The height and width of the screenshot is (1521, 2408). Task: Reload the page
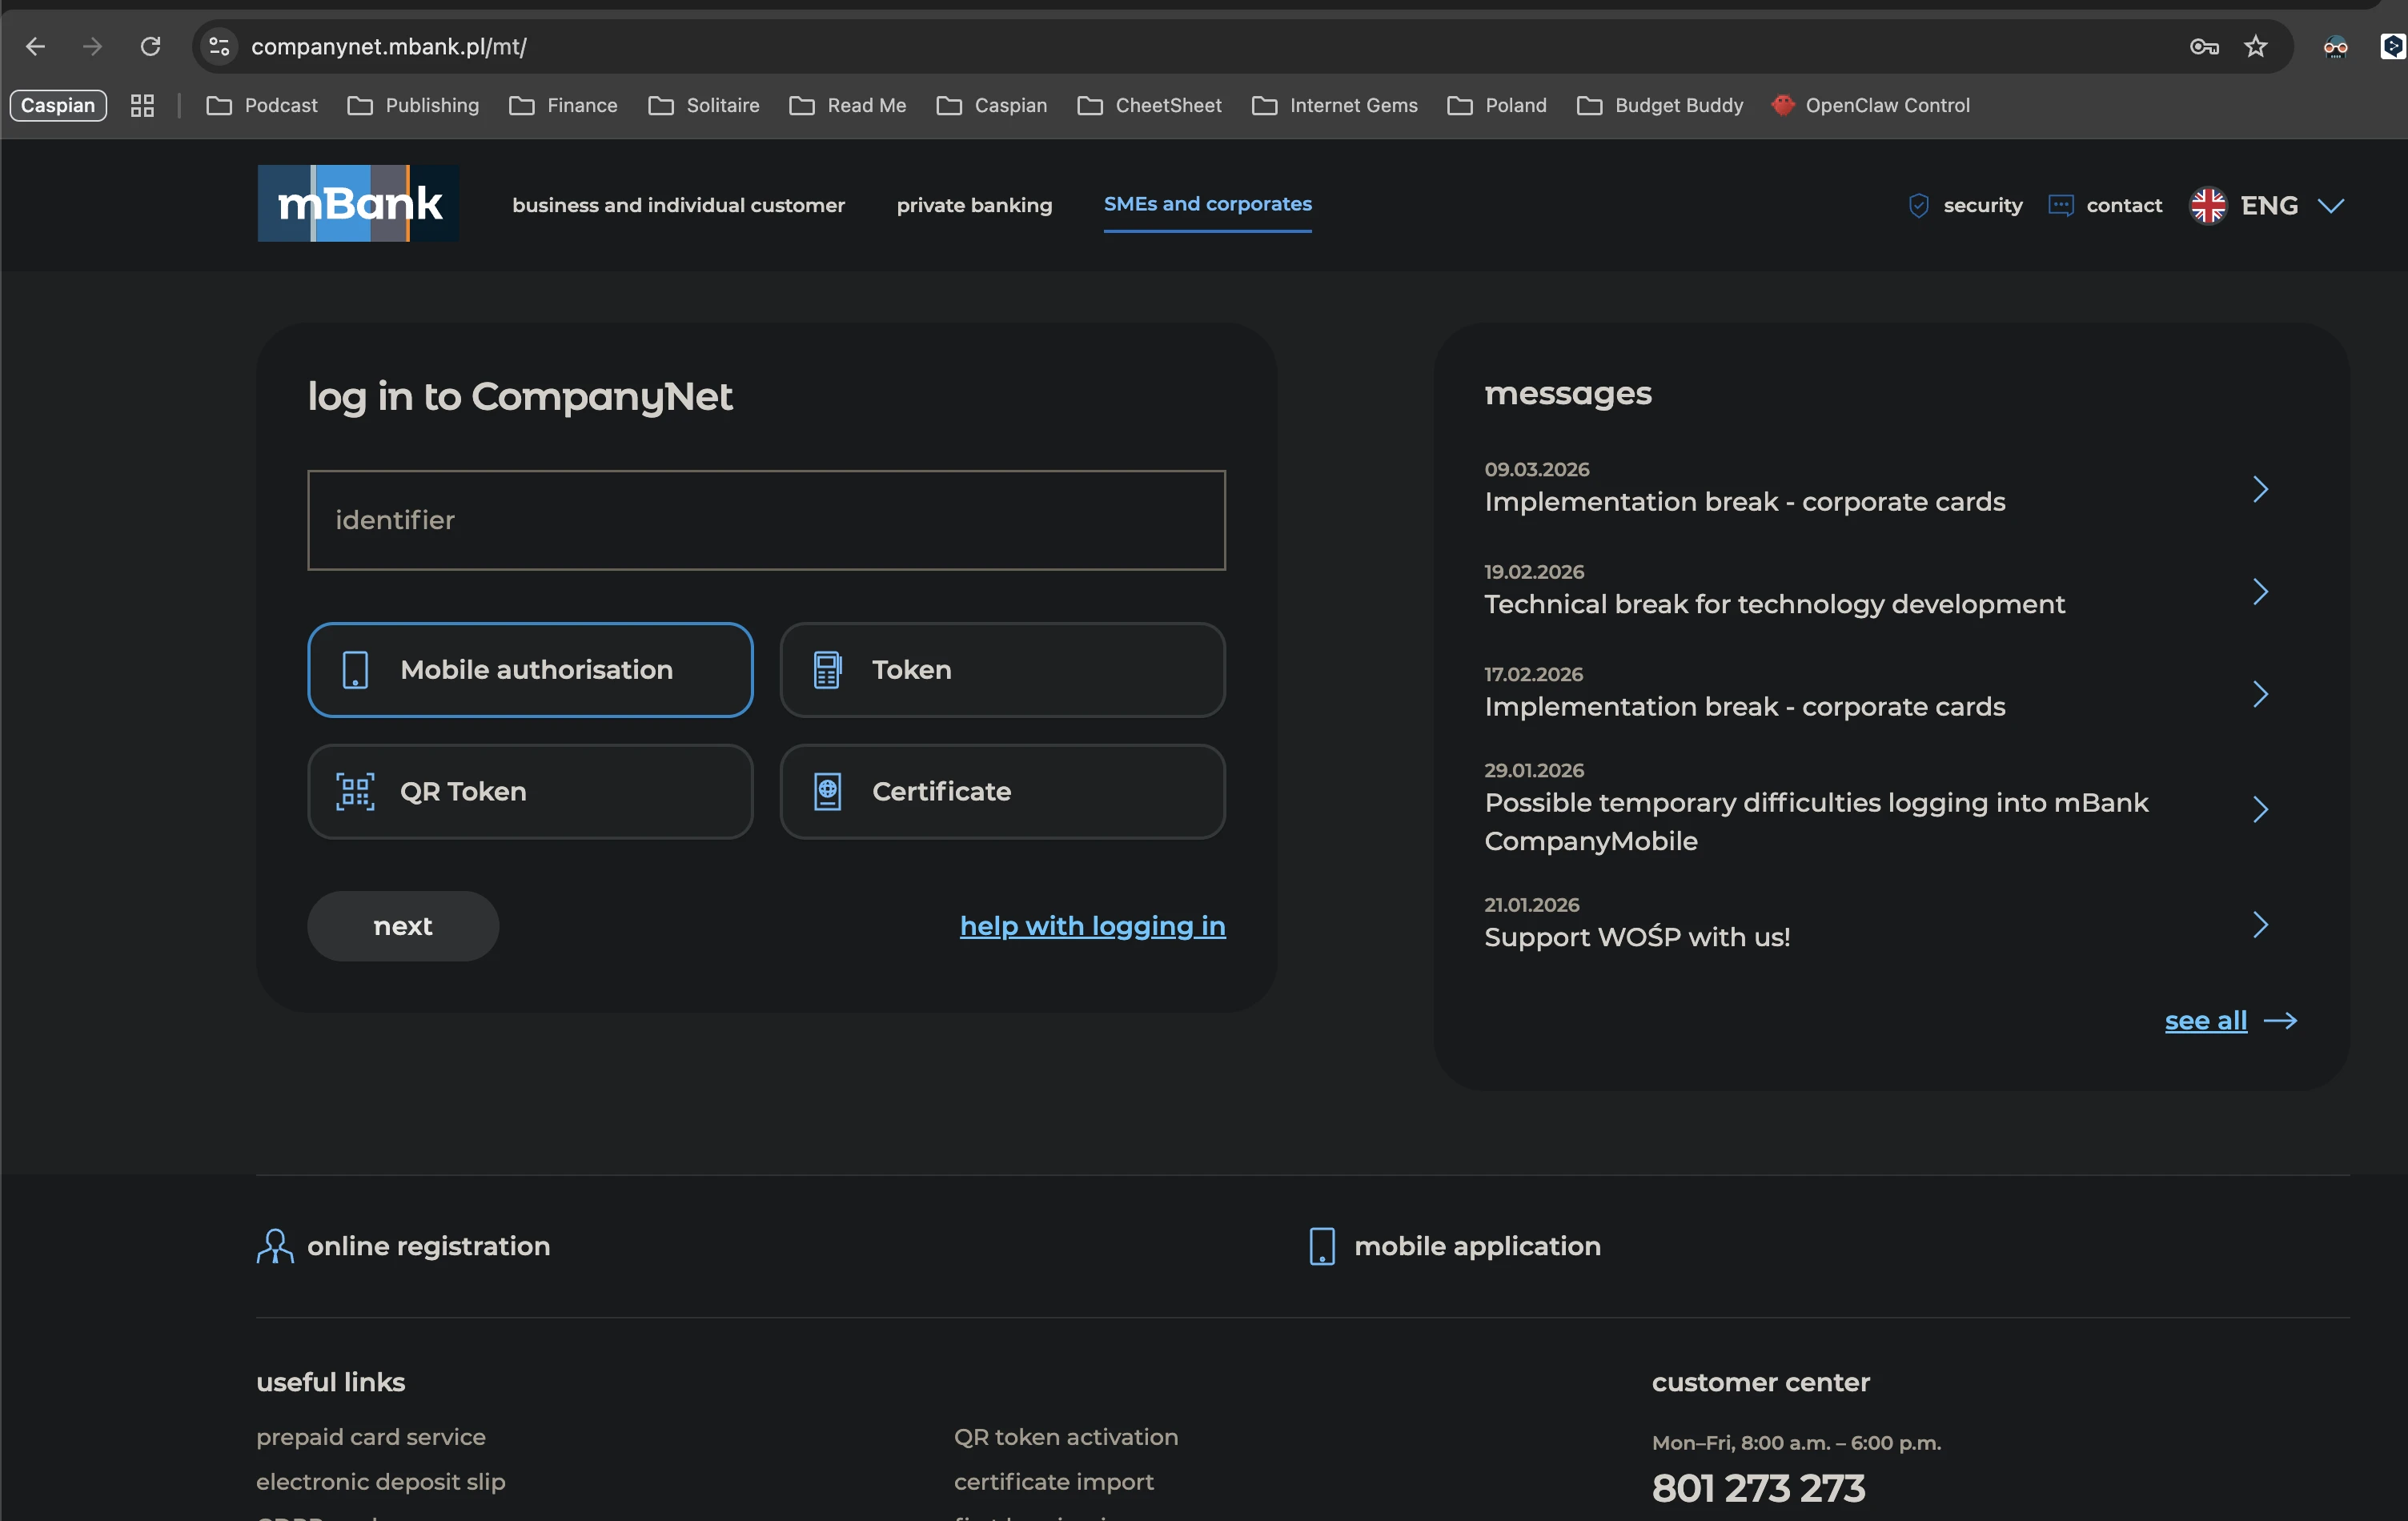point(150,46)
